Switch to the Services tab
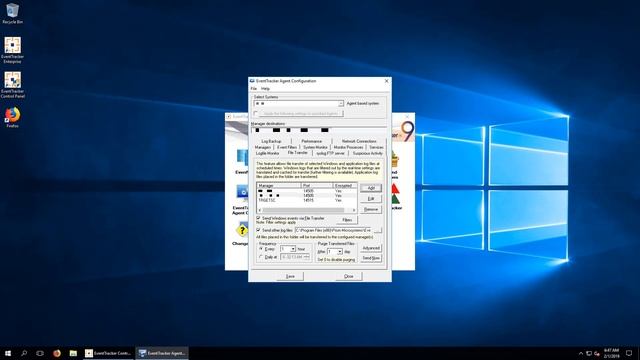Screen dimensions: 640x360 [x=376, y=147]
